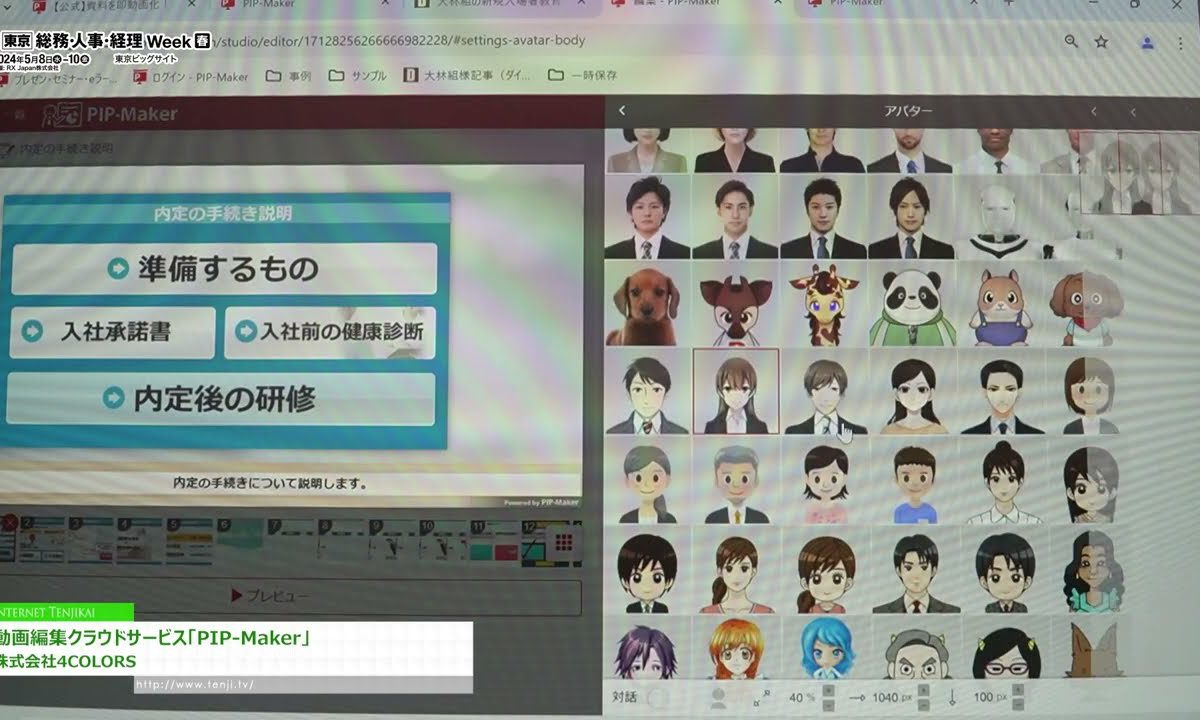
Task: Toggle the 対話 switch
Action: pyautogui.click(x=658, y=697)
